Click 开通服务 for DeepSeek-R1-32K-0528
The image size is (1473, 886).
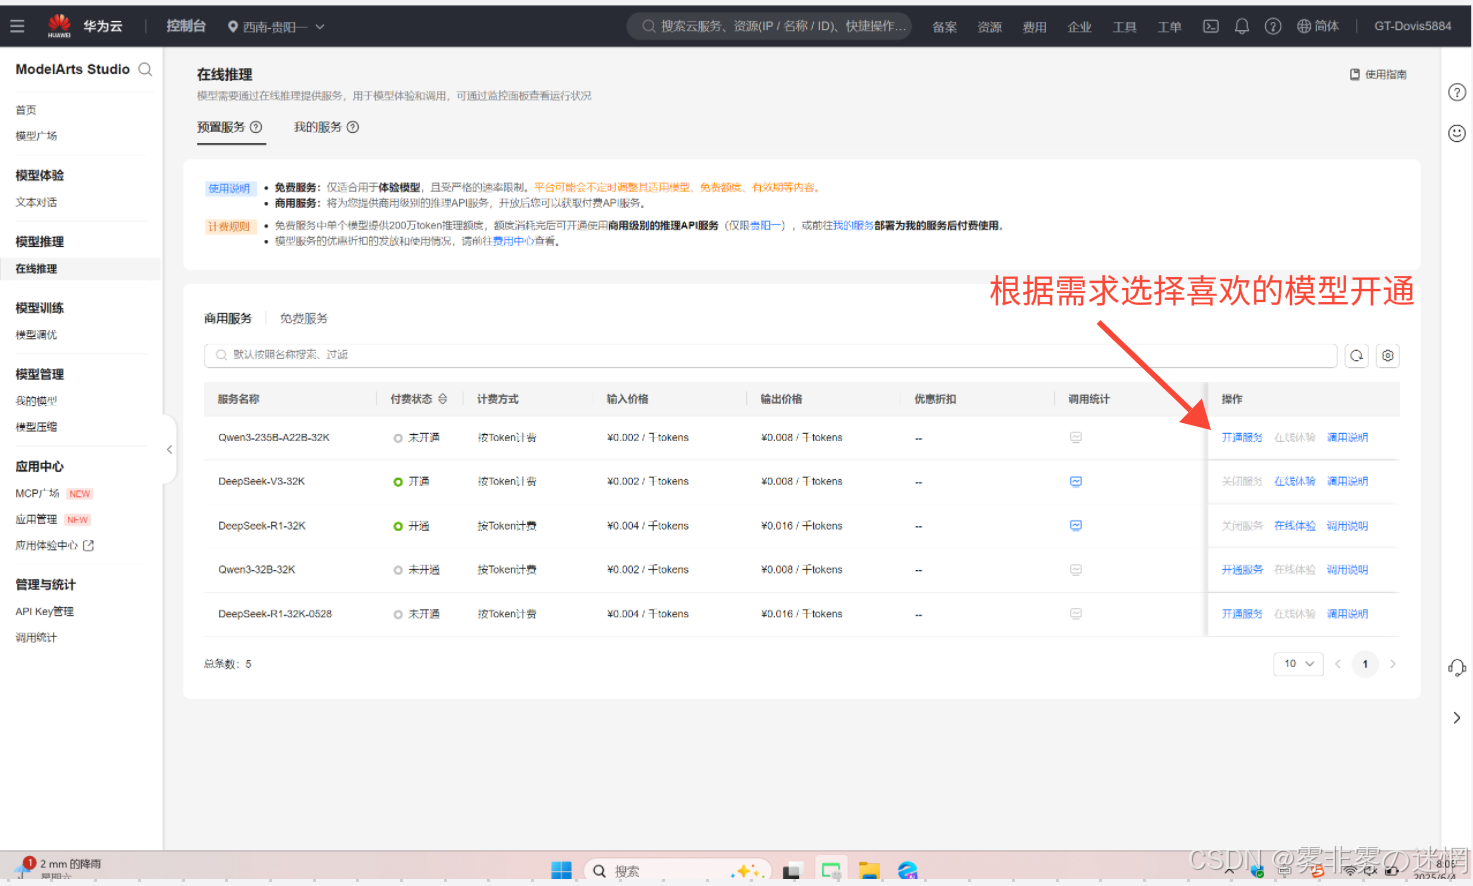pyautogui.click(x=1242, y=614)
